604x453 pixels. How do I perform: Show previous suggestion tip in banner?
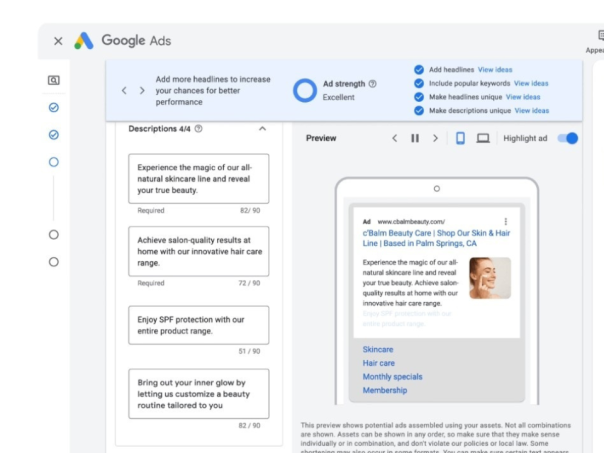[x=124, y=90]
